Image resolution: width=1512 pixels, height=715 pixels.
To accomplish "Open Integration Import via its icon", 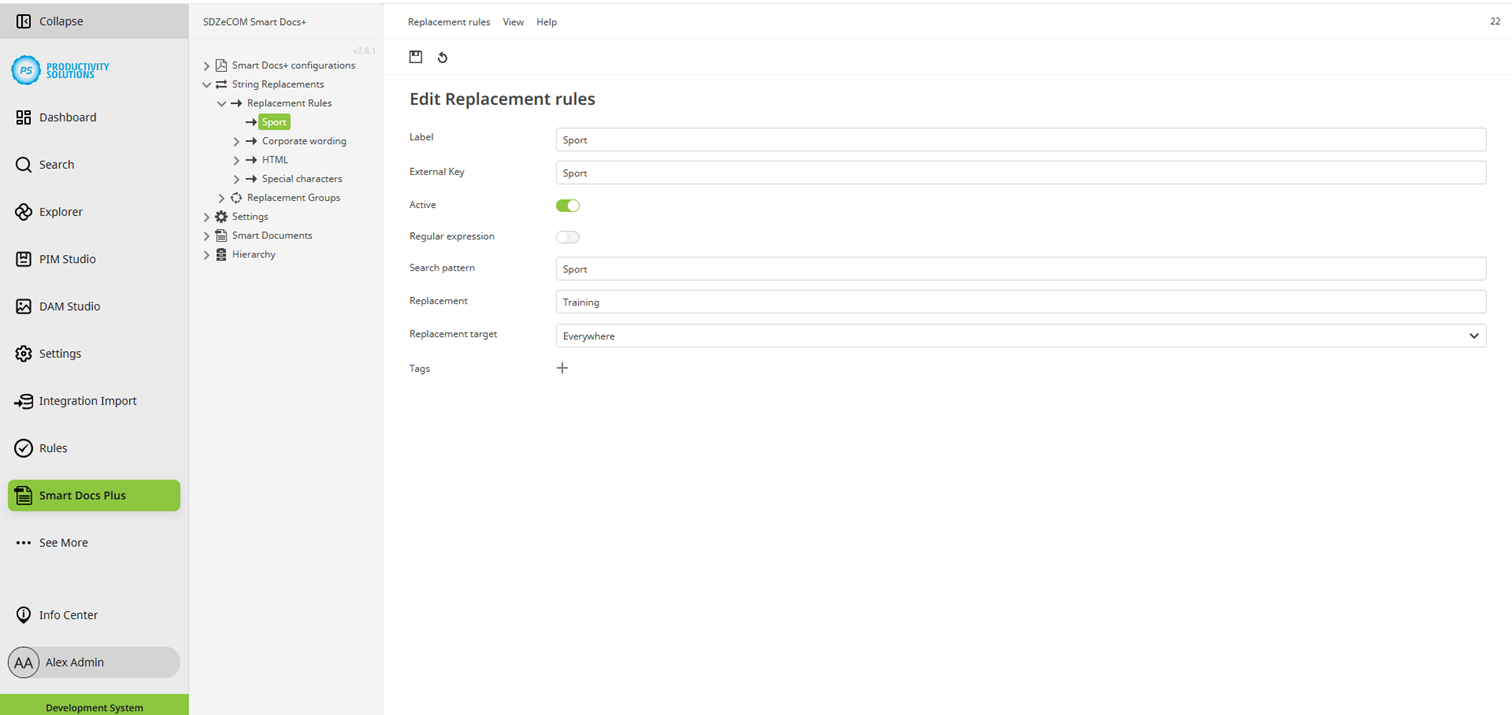I will tap(23, 401).
